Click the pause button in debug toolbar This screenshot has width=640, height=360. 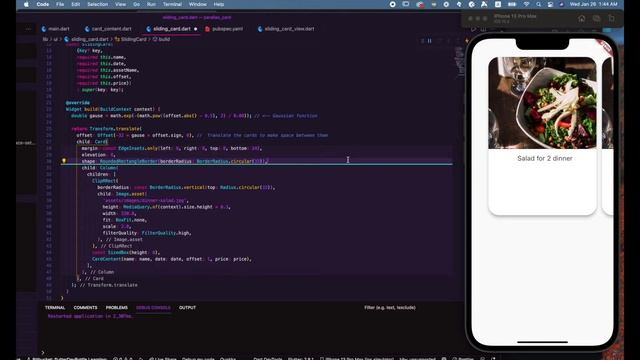coord(429,41)
